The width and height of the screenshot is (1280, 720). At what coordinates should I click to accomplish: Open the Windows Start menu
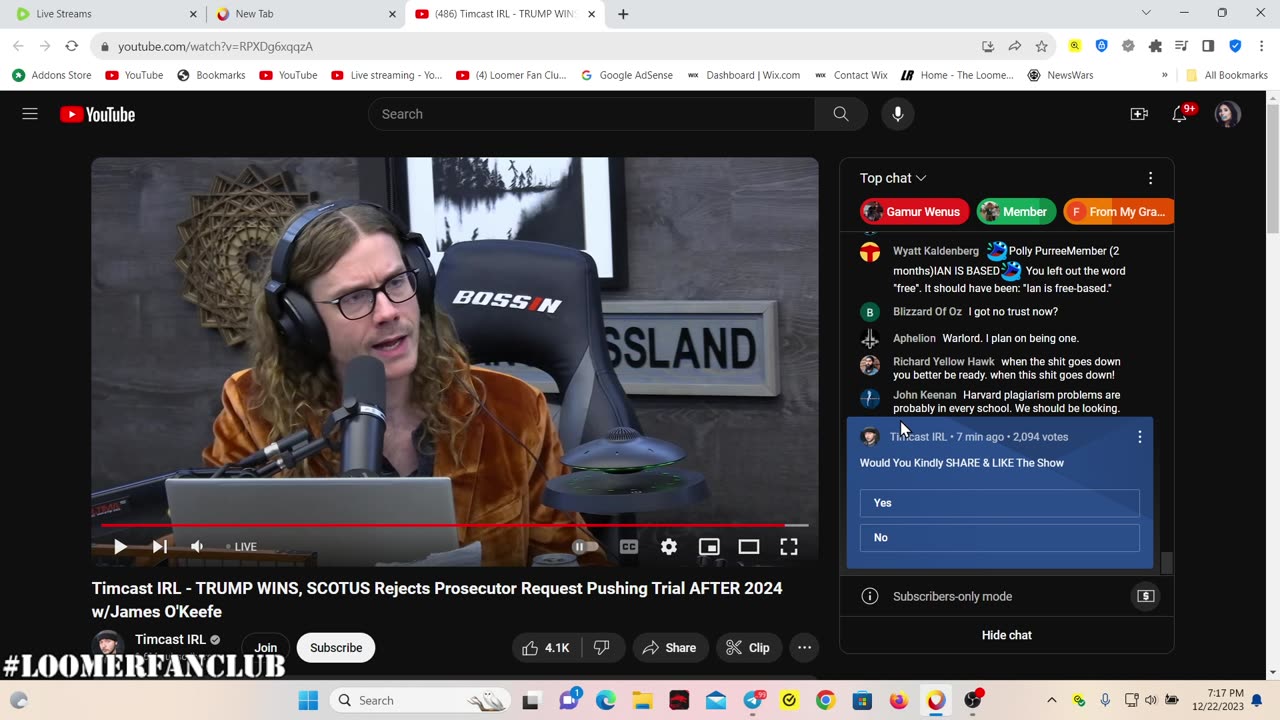308,700
